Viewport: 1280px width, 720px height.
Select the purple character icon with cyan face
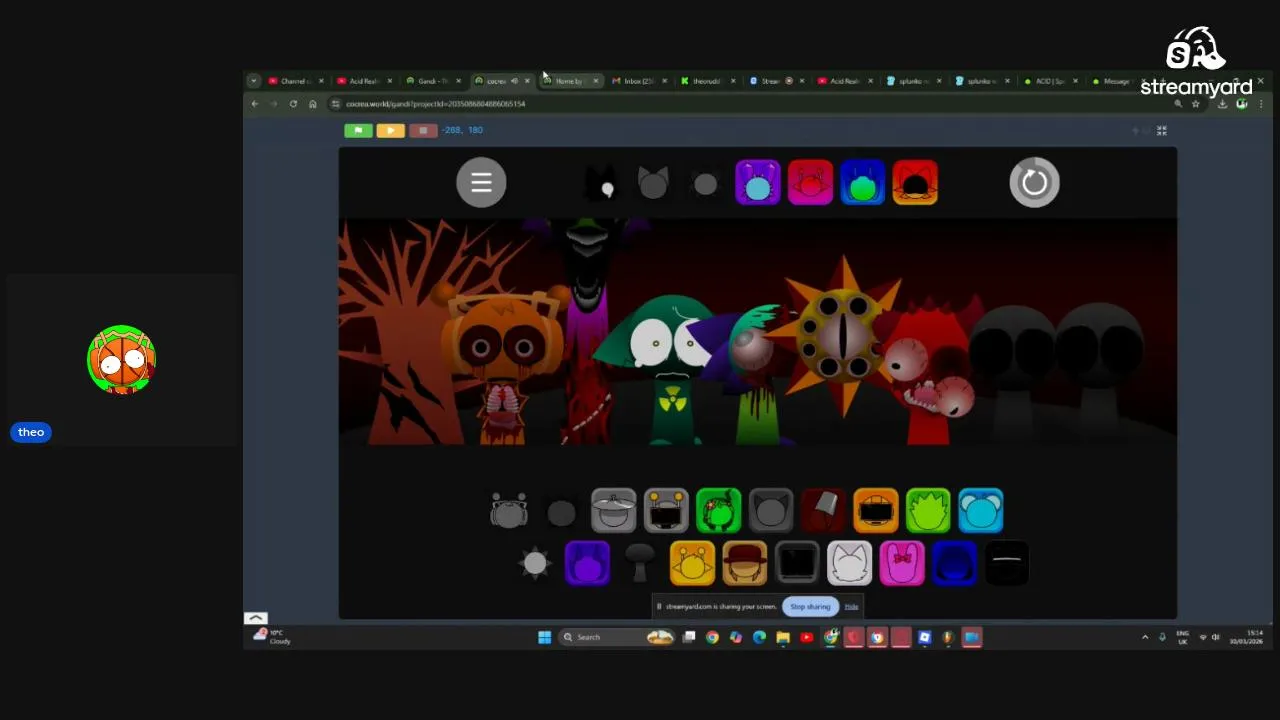pyautogui.click(x=758, y=183)
